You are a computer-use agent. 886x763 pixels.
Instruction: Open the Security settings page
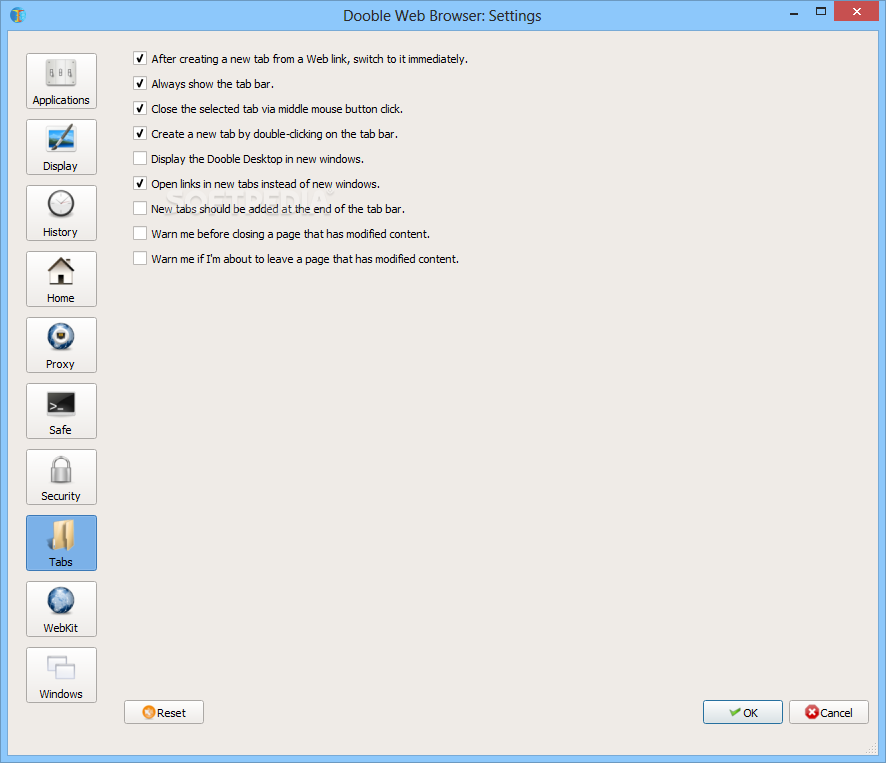click(x=61, y=477)
